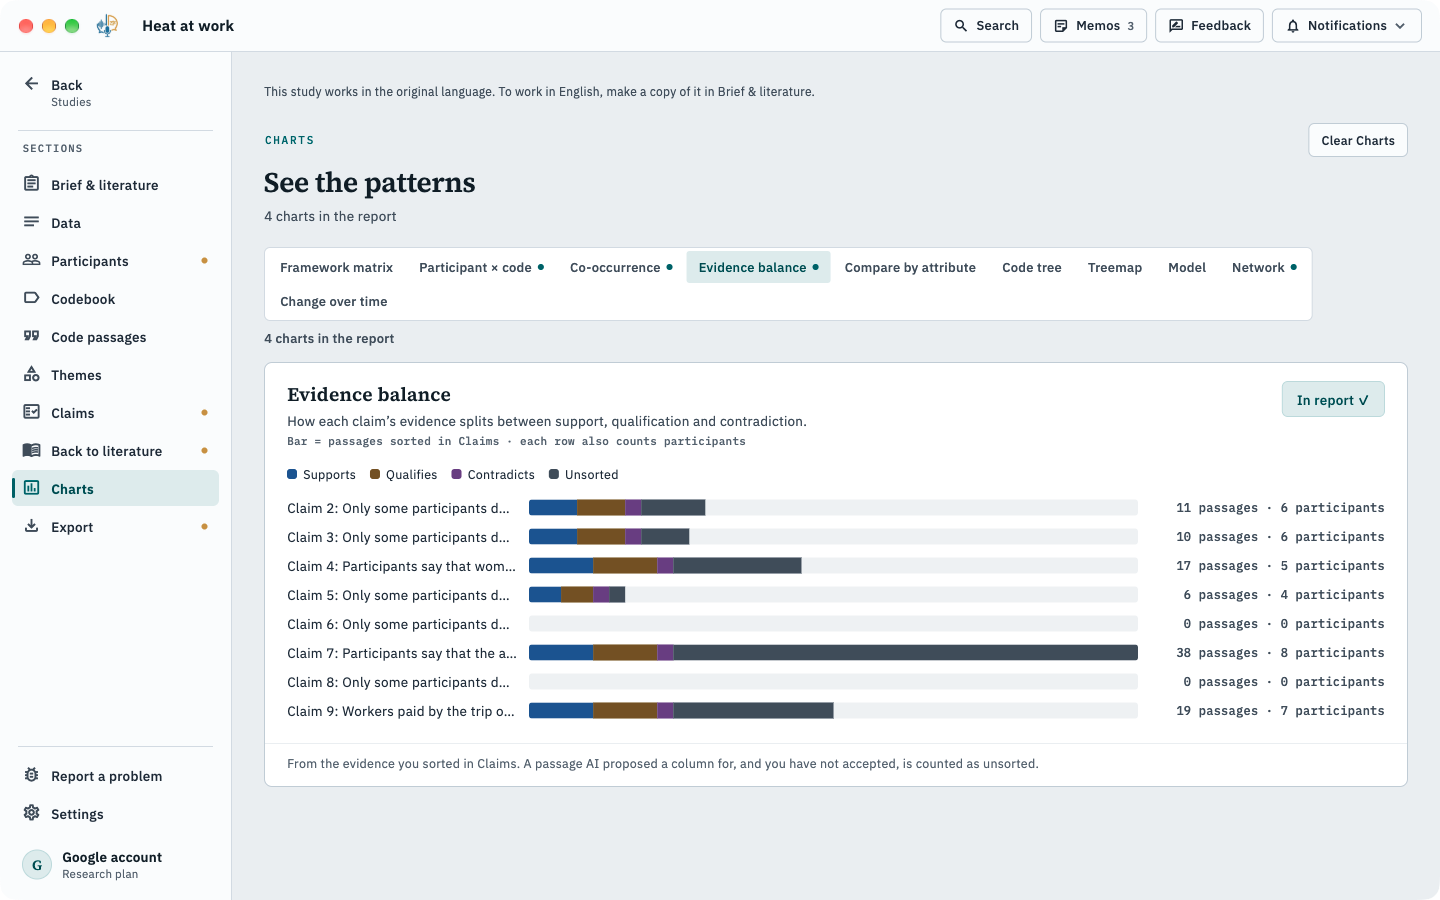The height and width of the screenshot is (900, 1440).
Task: Click the Back to literature book icon
Action: tap(31, 450)
